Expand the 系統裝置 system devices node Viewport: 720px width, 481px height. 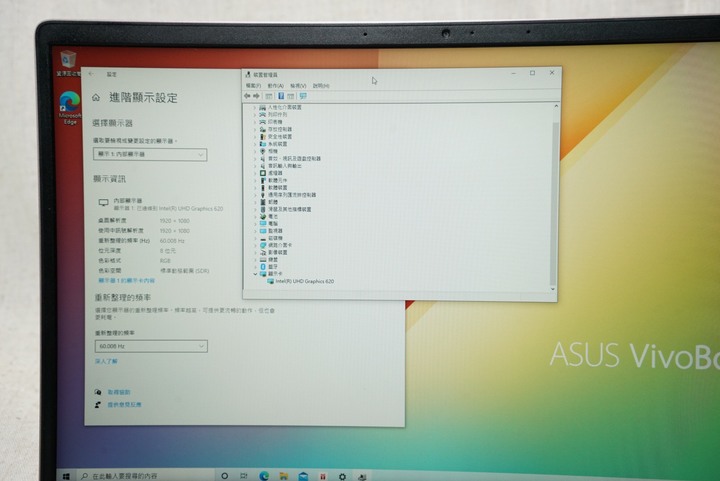(x=255, y=144)
